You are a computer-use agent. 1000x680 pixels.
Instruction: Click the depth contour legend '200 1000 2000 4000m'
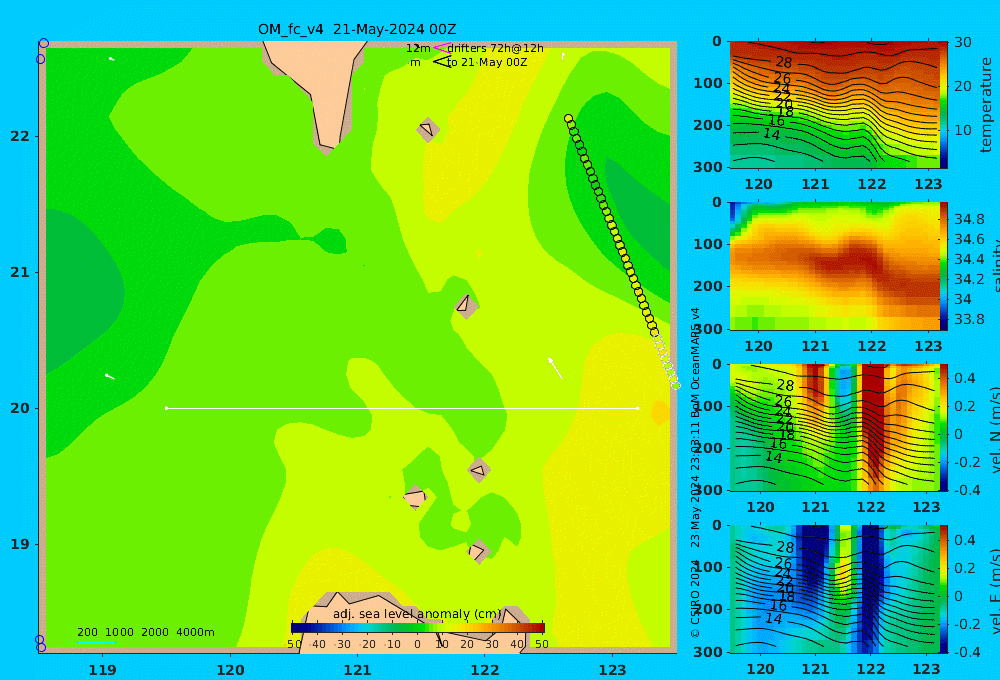[x=145, y=632]
